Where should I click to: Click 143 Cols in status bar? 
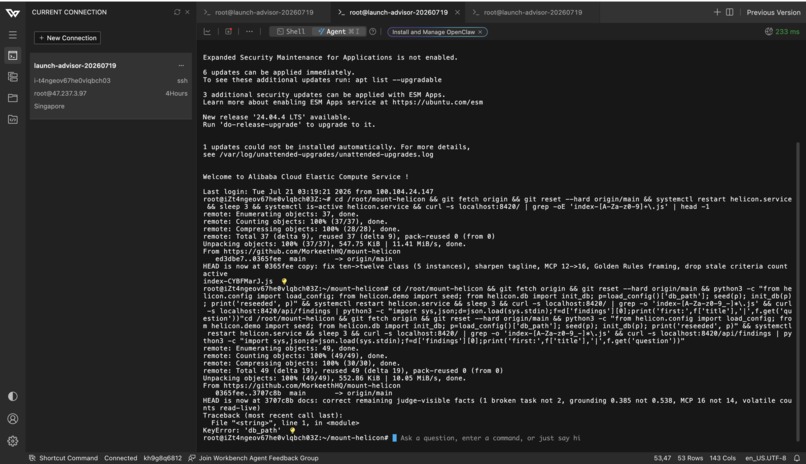pyautogui.click(x=723, y=458)
